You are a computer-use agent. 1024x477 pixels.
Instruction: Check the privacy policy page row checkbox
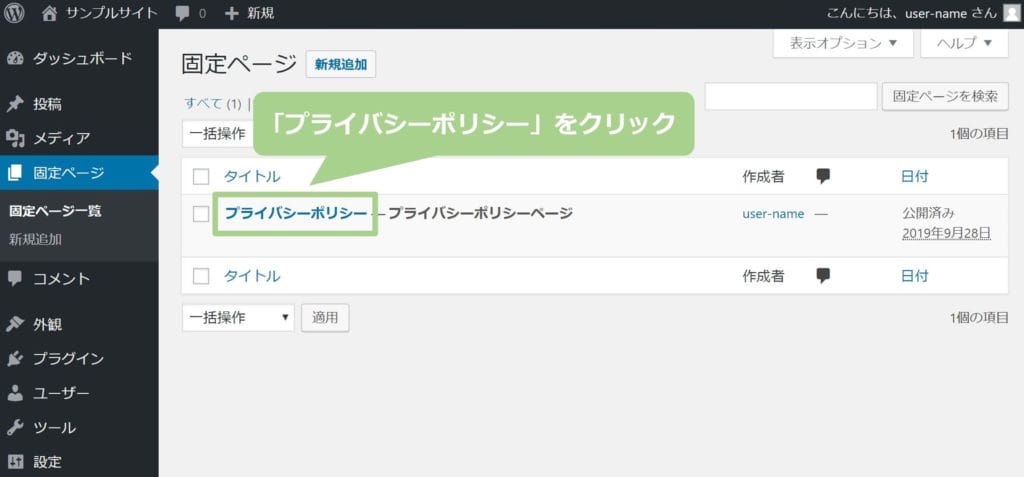pyautogui.click(x=201, y=213)
